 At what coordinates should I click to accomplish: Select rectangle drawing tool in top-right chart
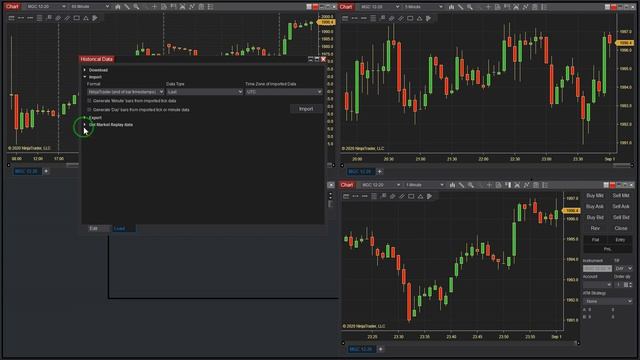[x=410, y=18]
